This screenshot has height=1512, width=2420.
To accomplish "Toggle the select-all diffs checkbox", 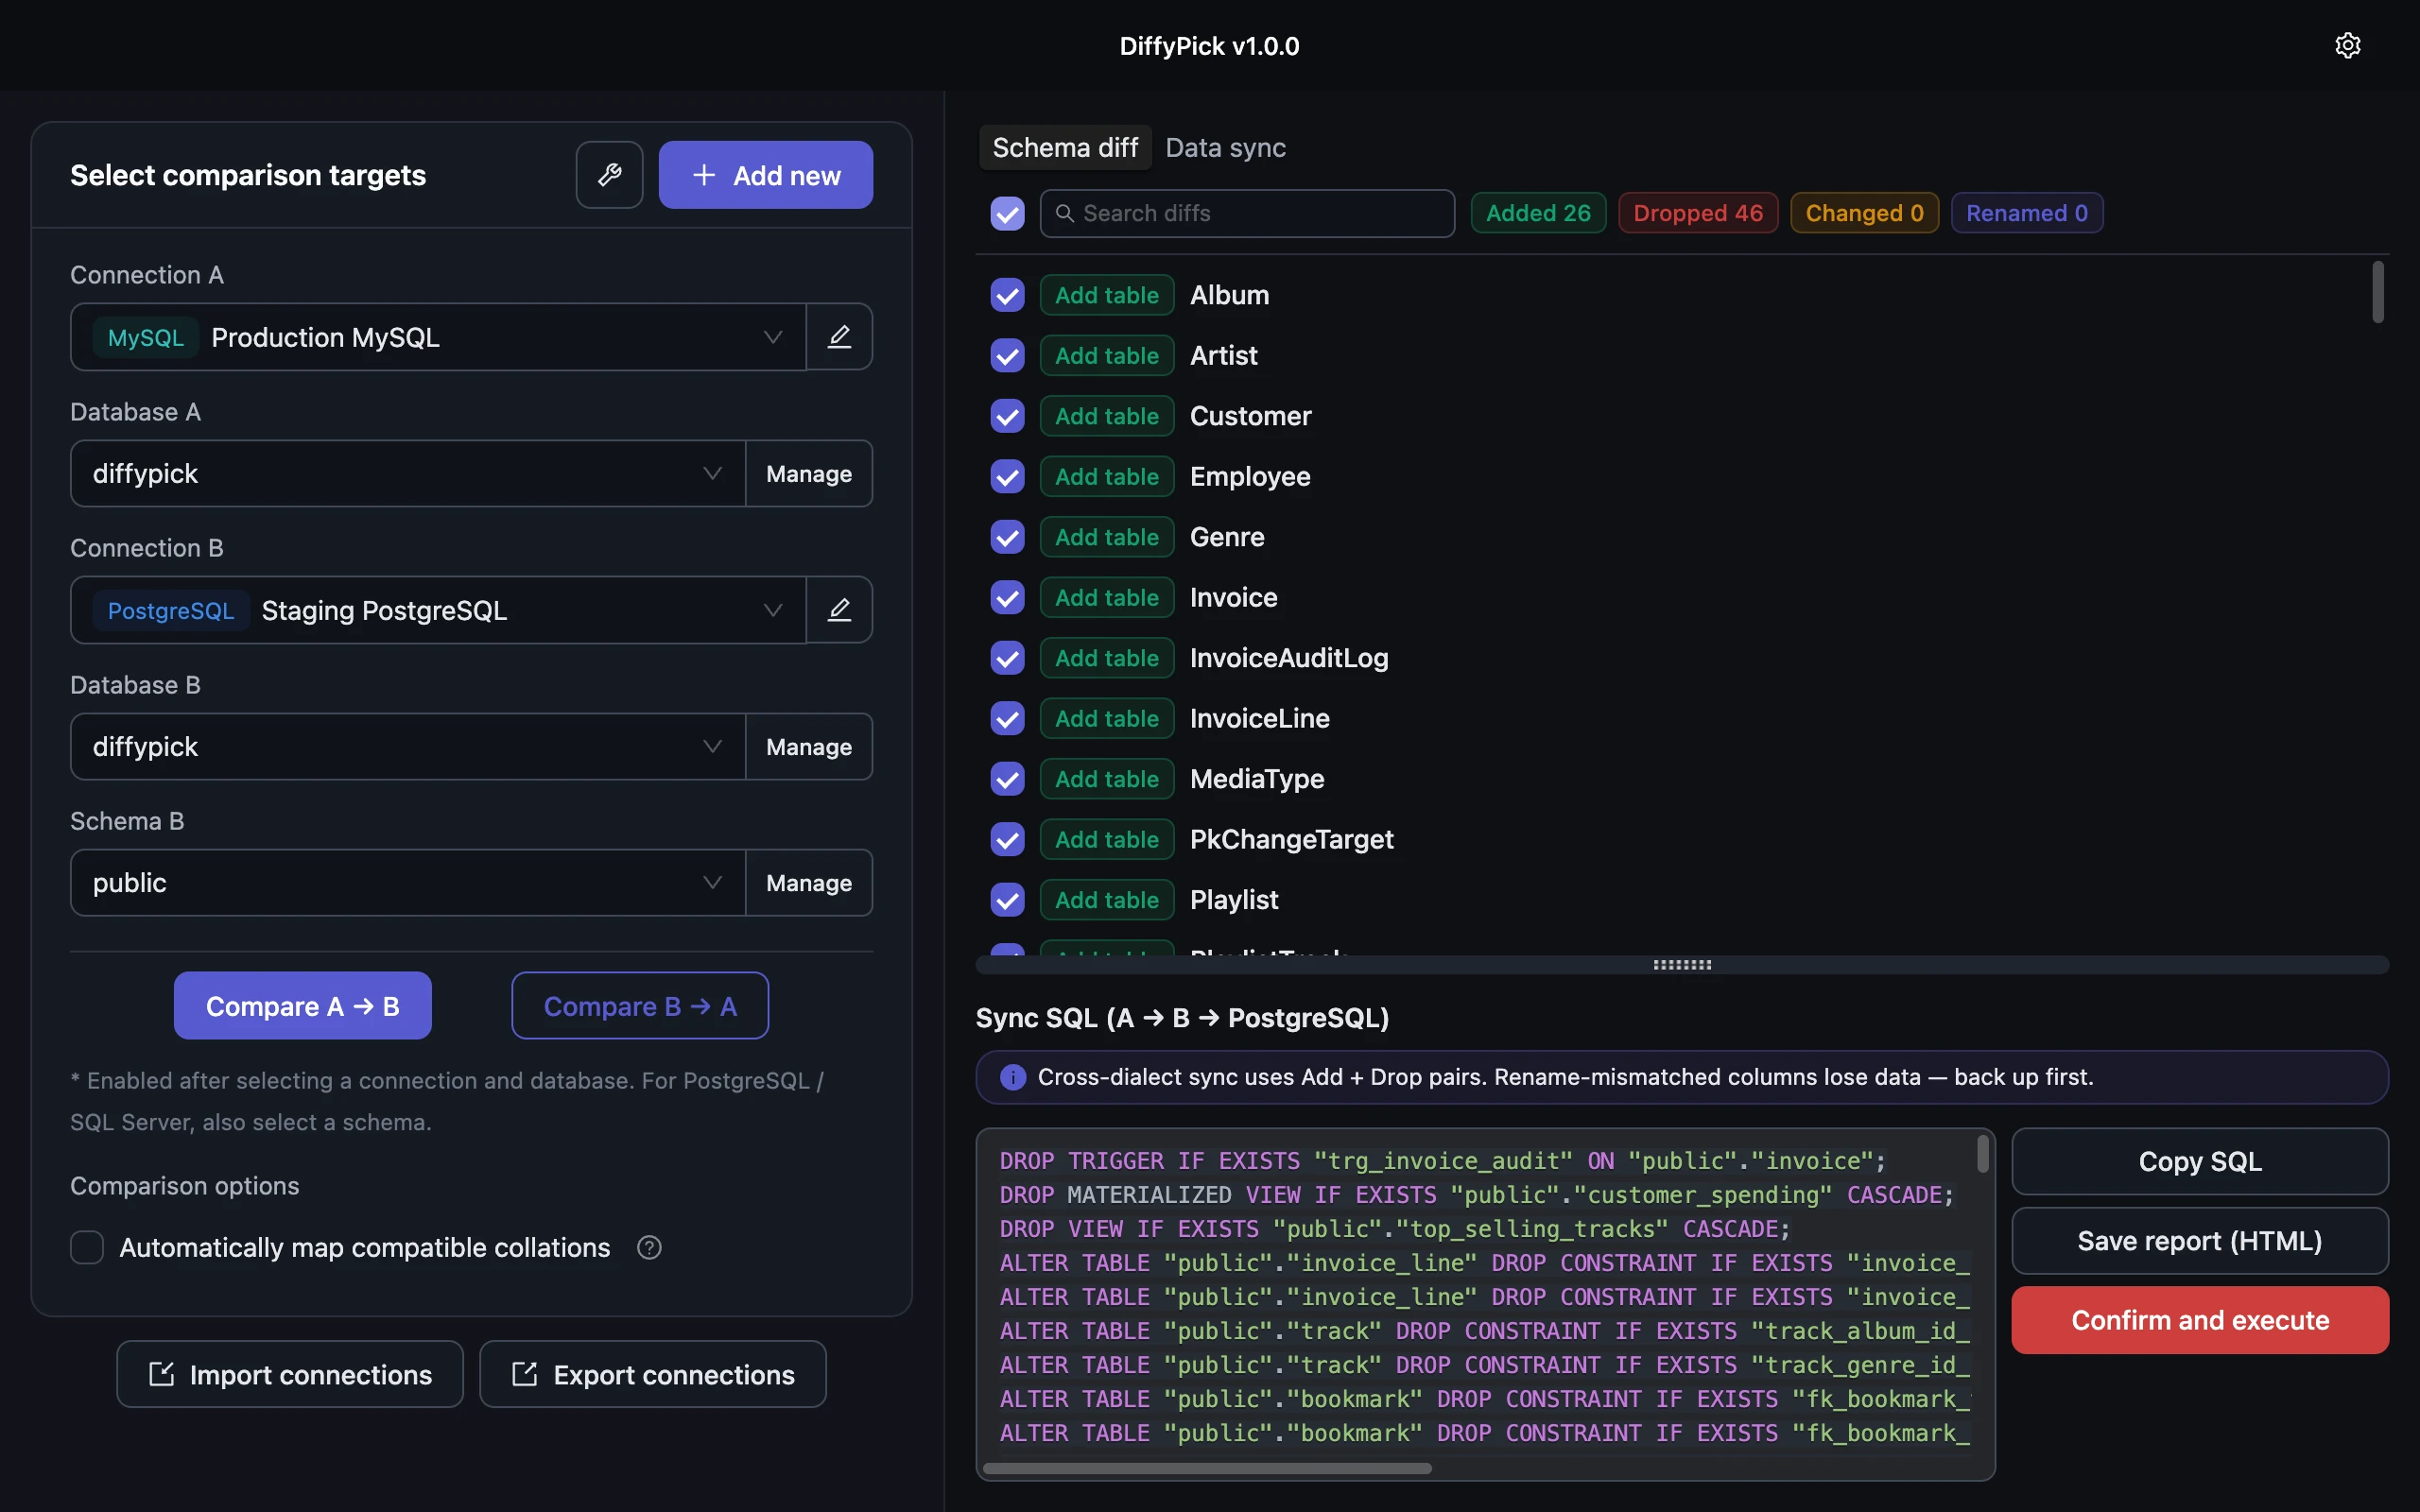I will 1007,213.
